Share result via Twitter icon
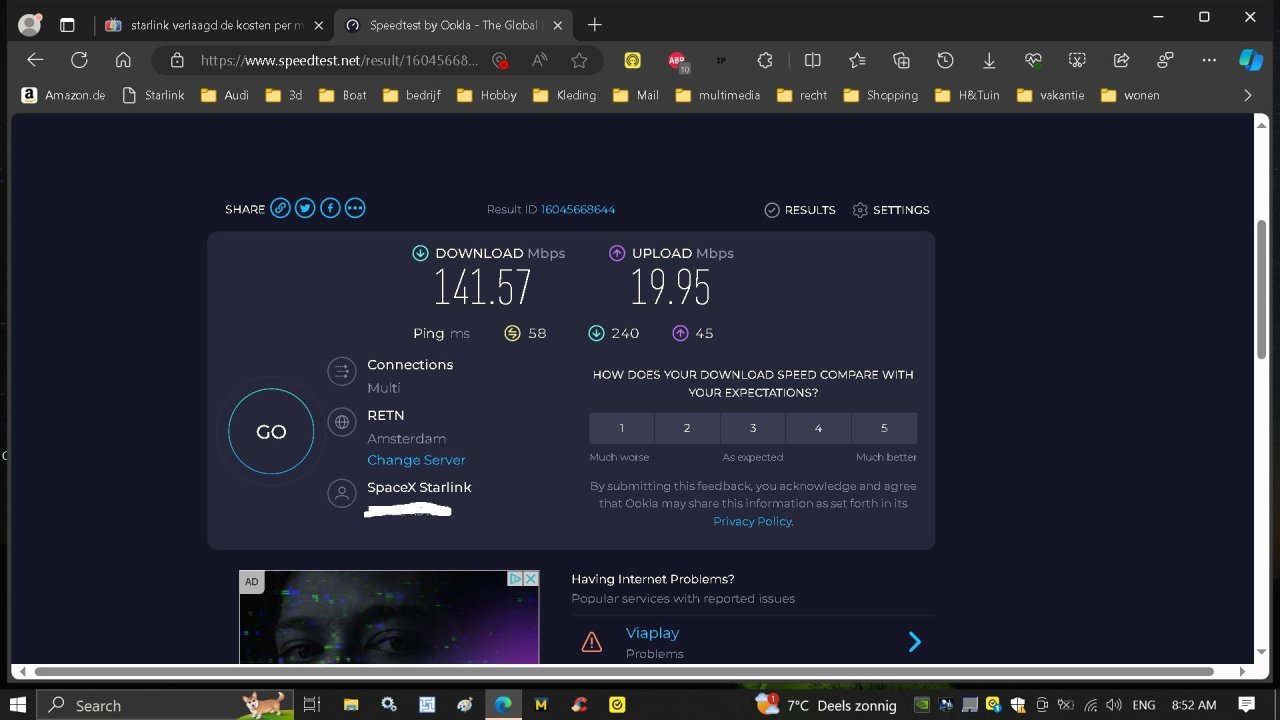 click(305, 208)
